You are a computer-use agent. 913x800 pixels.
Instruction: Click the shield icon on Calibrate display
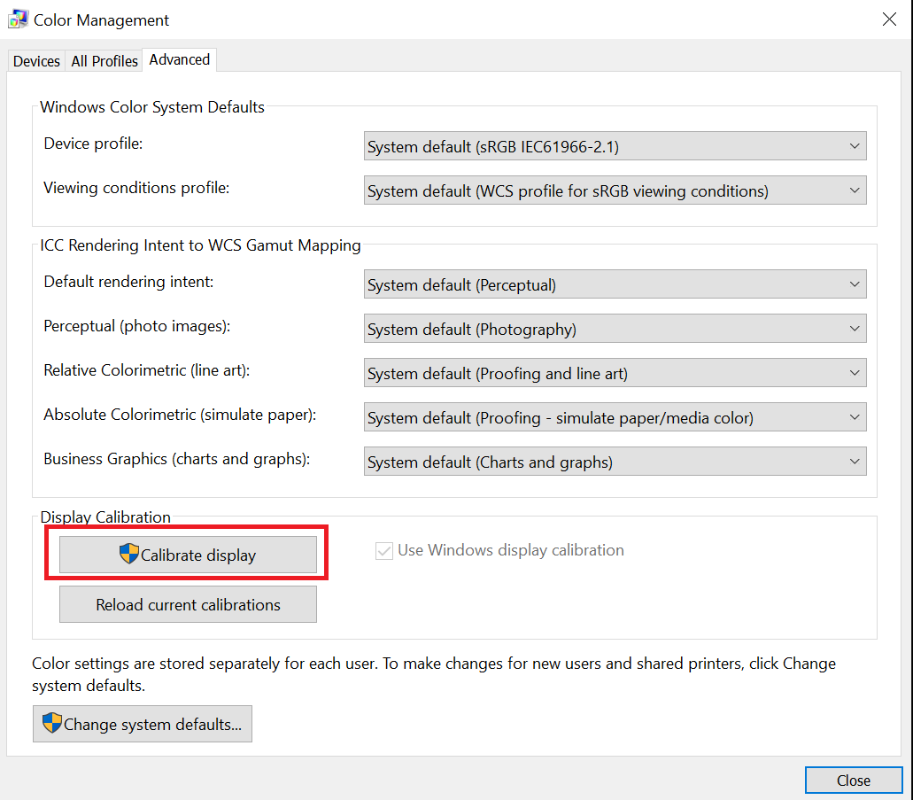pyautogui.click(x=129, y=554)
